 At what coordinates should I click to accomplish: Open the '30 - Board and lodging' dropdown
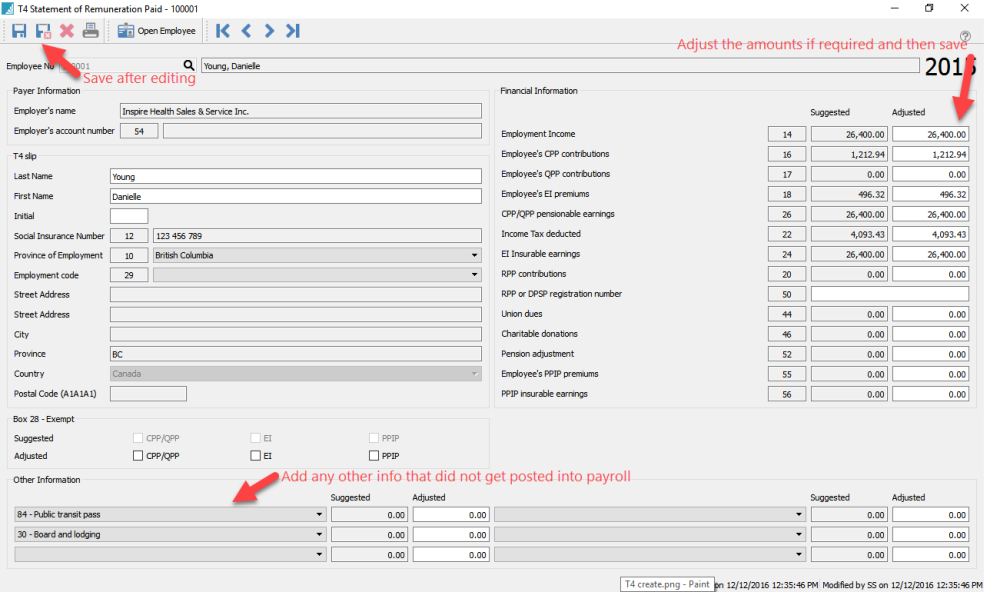[319, 533]
